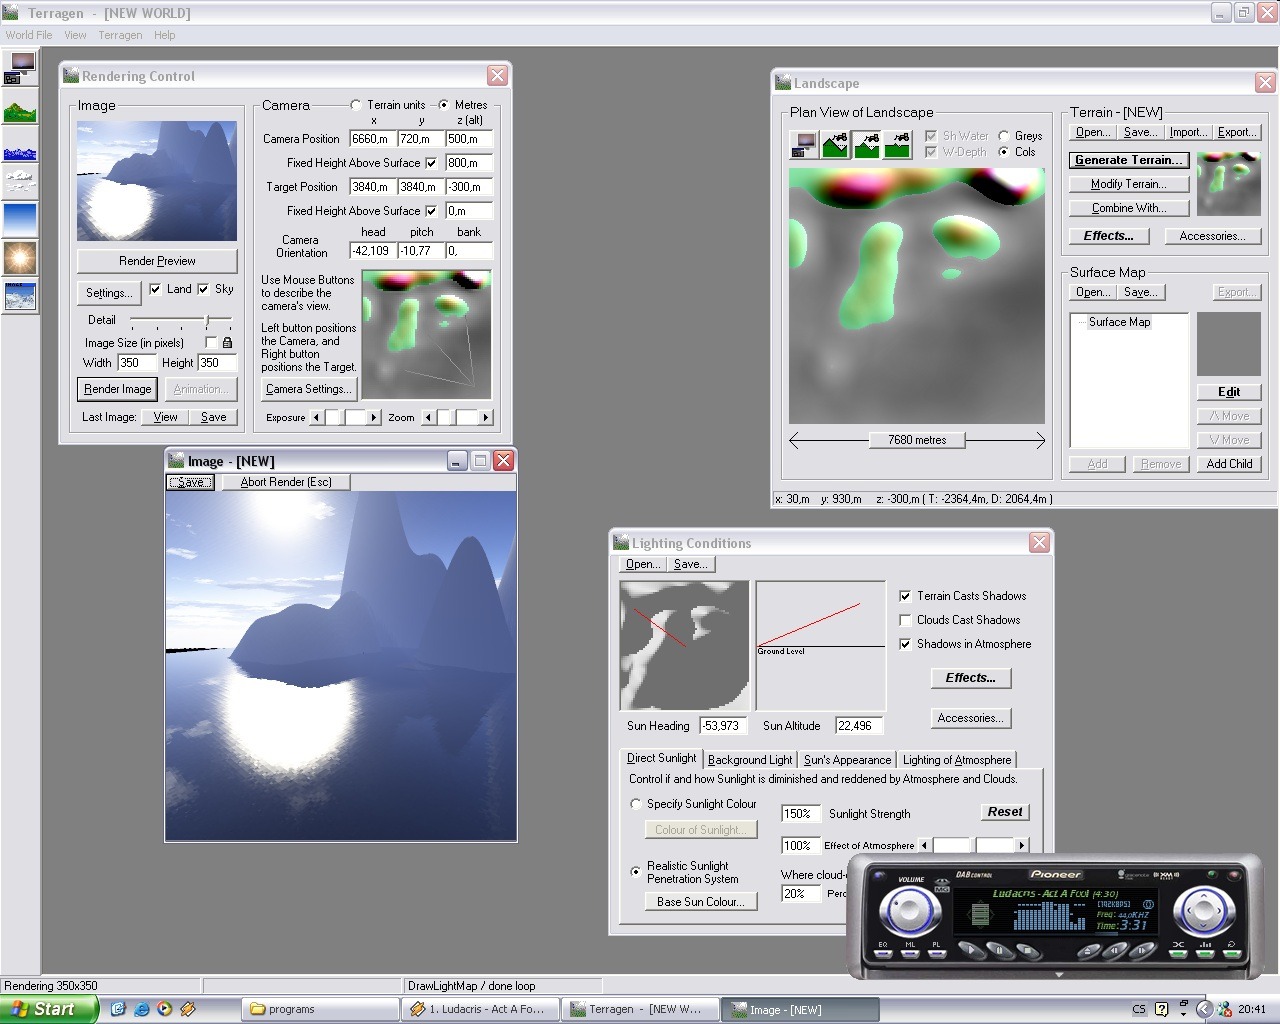Open Rendering Control from the sidebar
Viewport: 1280px width, 1024px height.
point(20,68)
